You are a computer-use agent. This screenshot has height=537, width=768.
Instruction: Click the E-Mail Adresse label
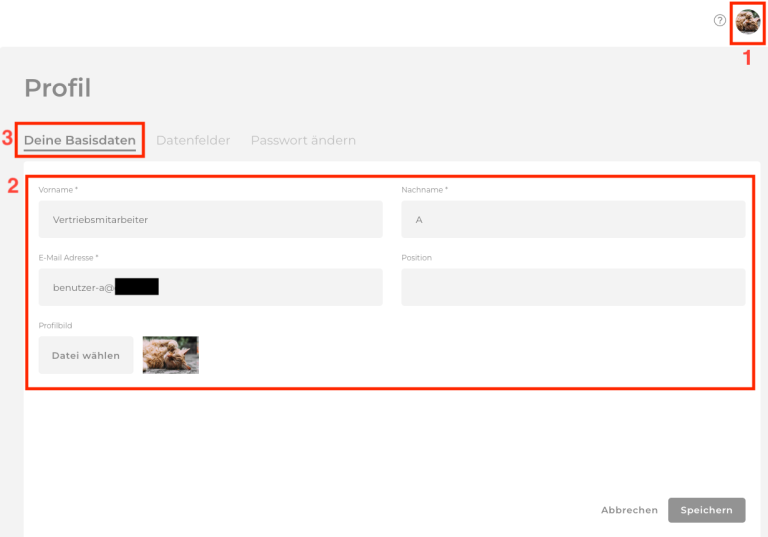click(68, 258)
